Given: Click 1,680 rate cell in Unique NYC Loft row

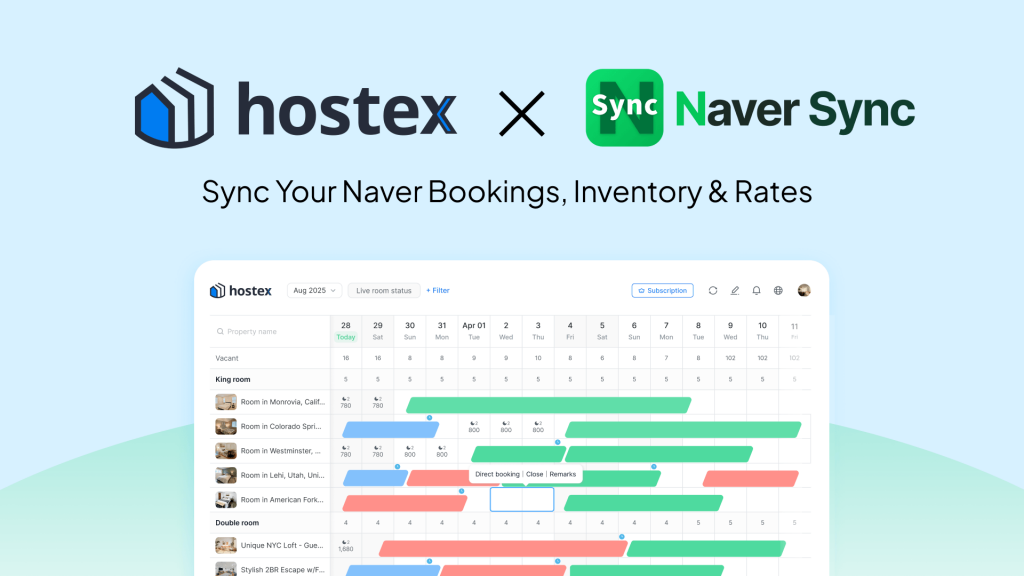Looking at the screenshot, I should [345, 545].
